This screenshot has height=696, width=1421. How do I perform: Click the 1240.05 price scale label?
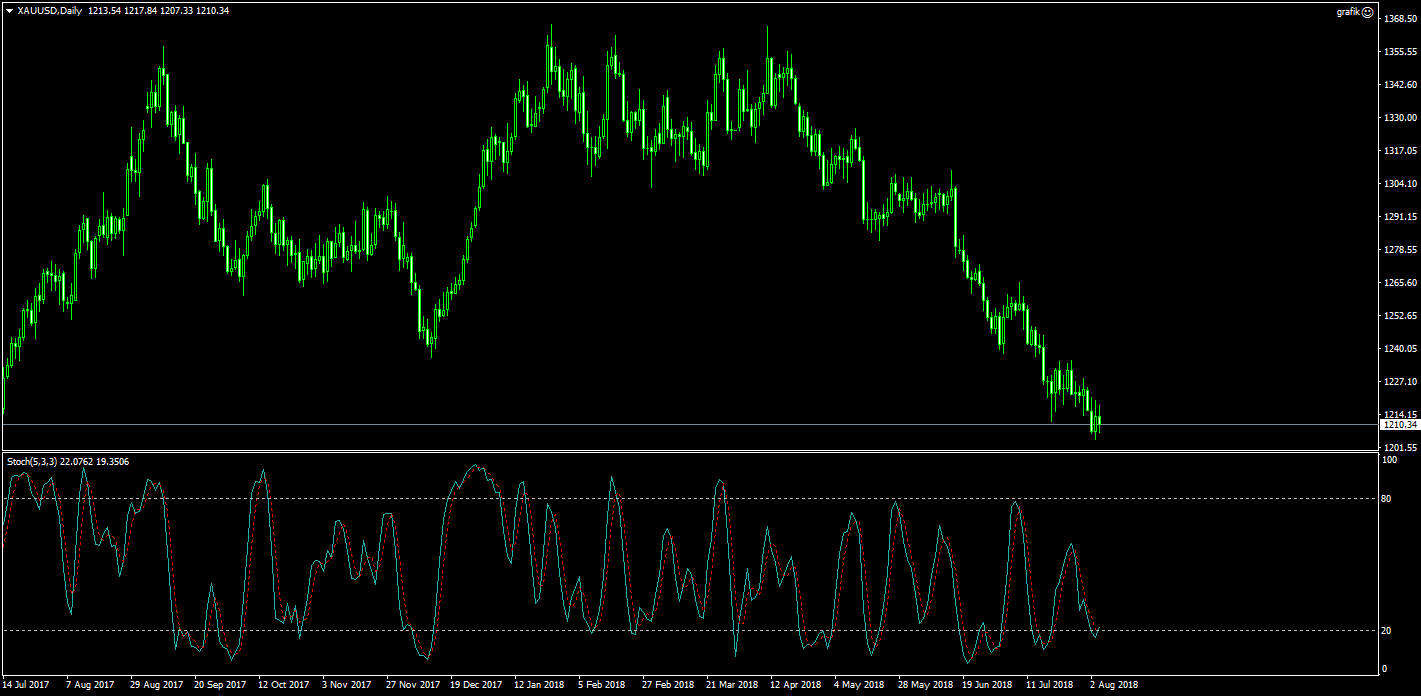[x=1401, y=349]
